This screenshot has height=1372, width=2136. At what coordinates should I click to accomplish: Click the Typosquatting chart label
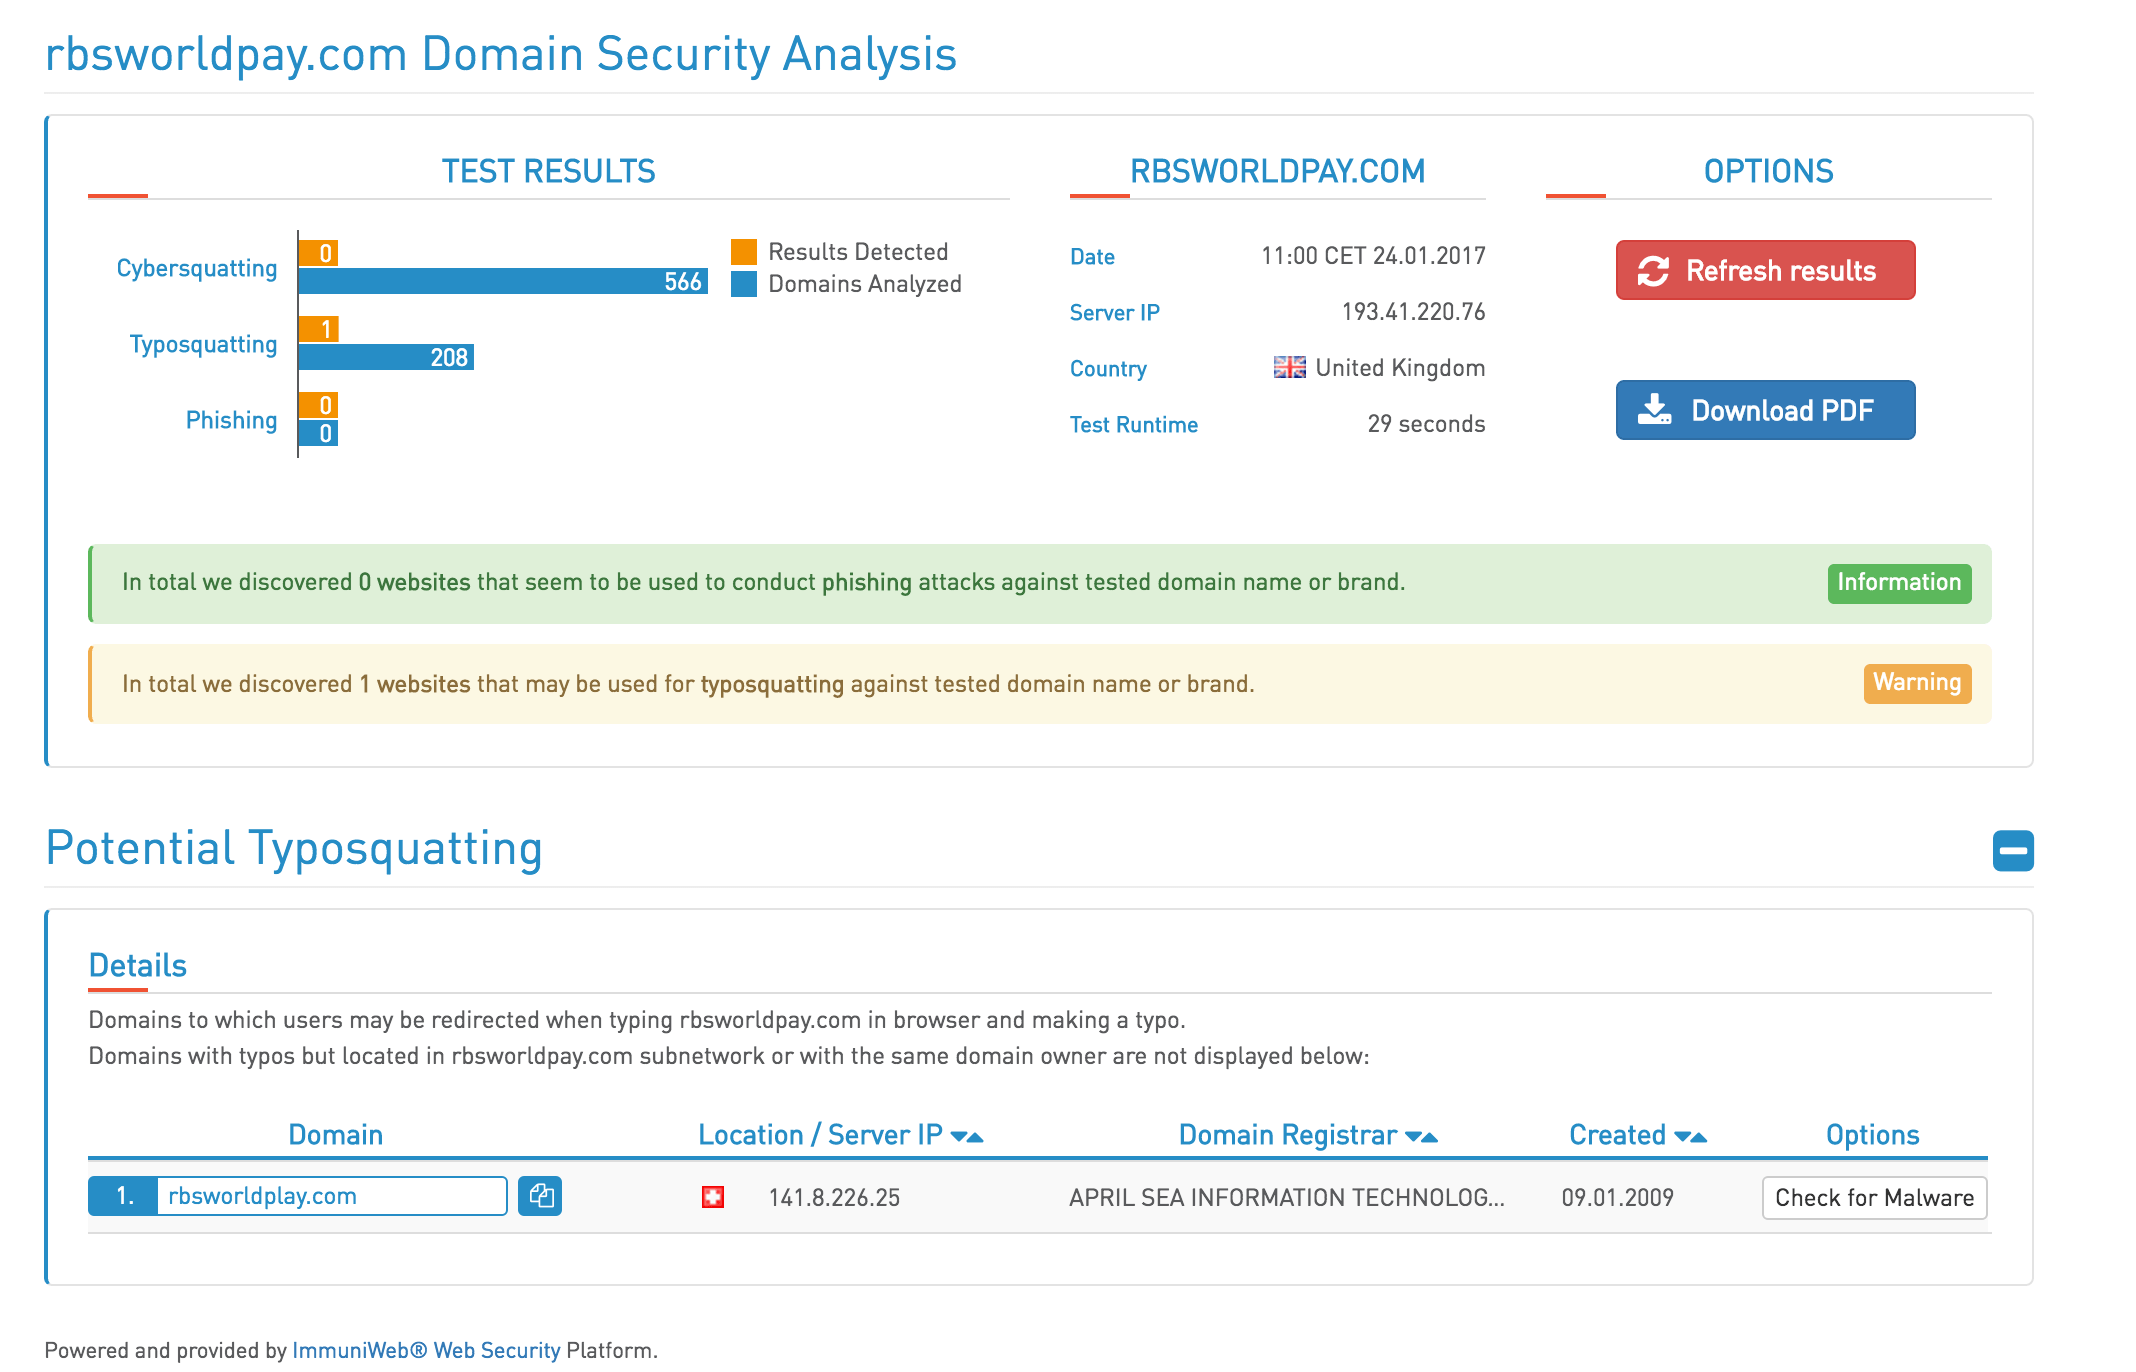coord(204,344)
